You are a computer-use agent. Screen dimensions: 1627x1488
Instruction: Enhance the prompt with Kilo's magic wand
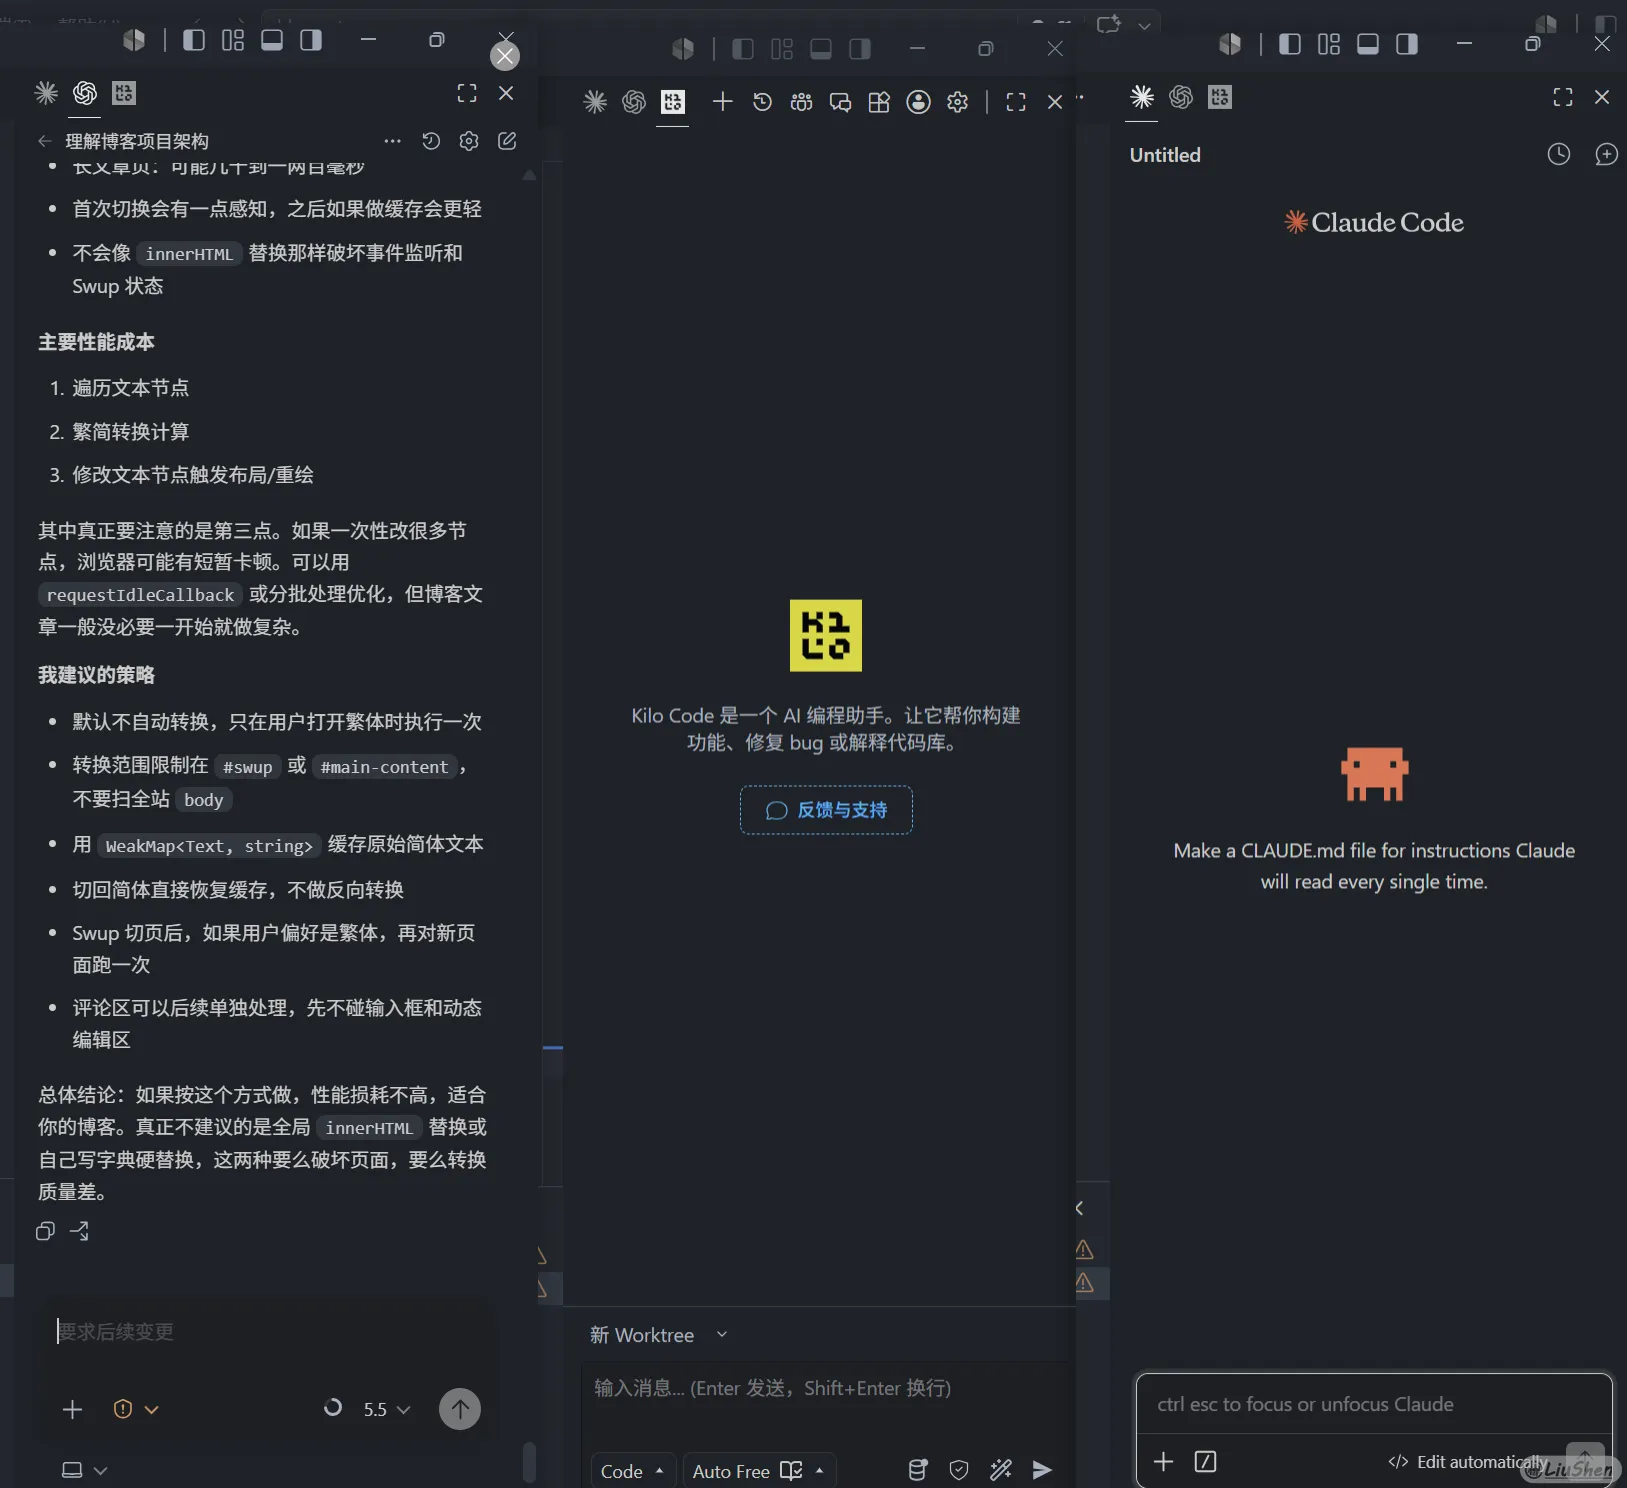click(x=1000, y=1469)
